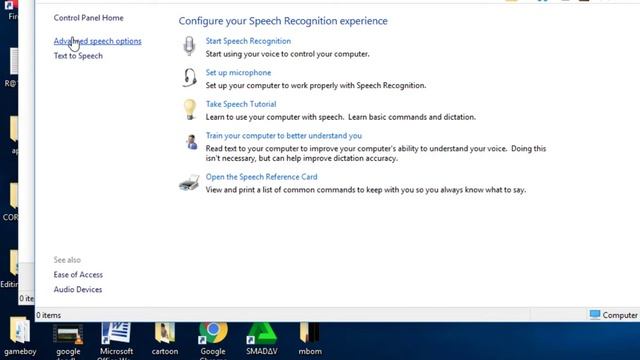Click the 'View and print a list' description
Image resolution: width=640 pixels, height=360 pixels.
tap(366, 190)
